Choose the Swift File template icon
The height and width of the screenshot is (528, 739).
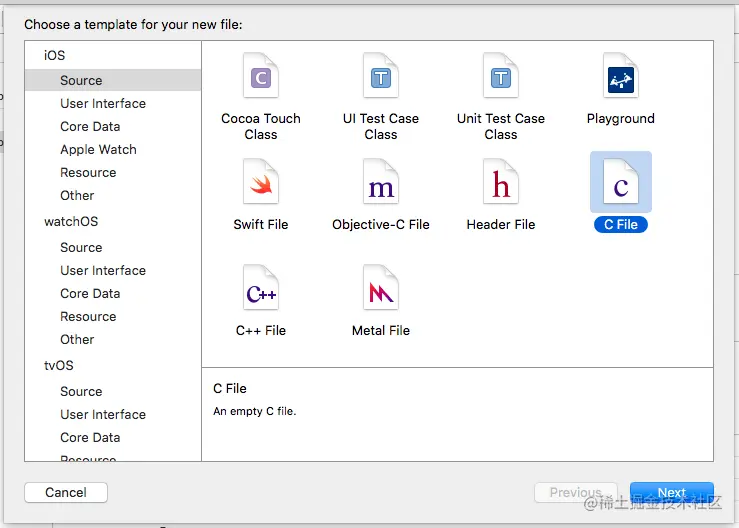pos(261,183)
